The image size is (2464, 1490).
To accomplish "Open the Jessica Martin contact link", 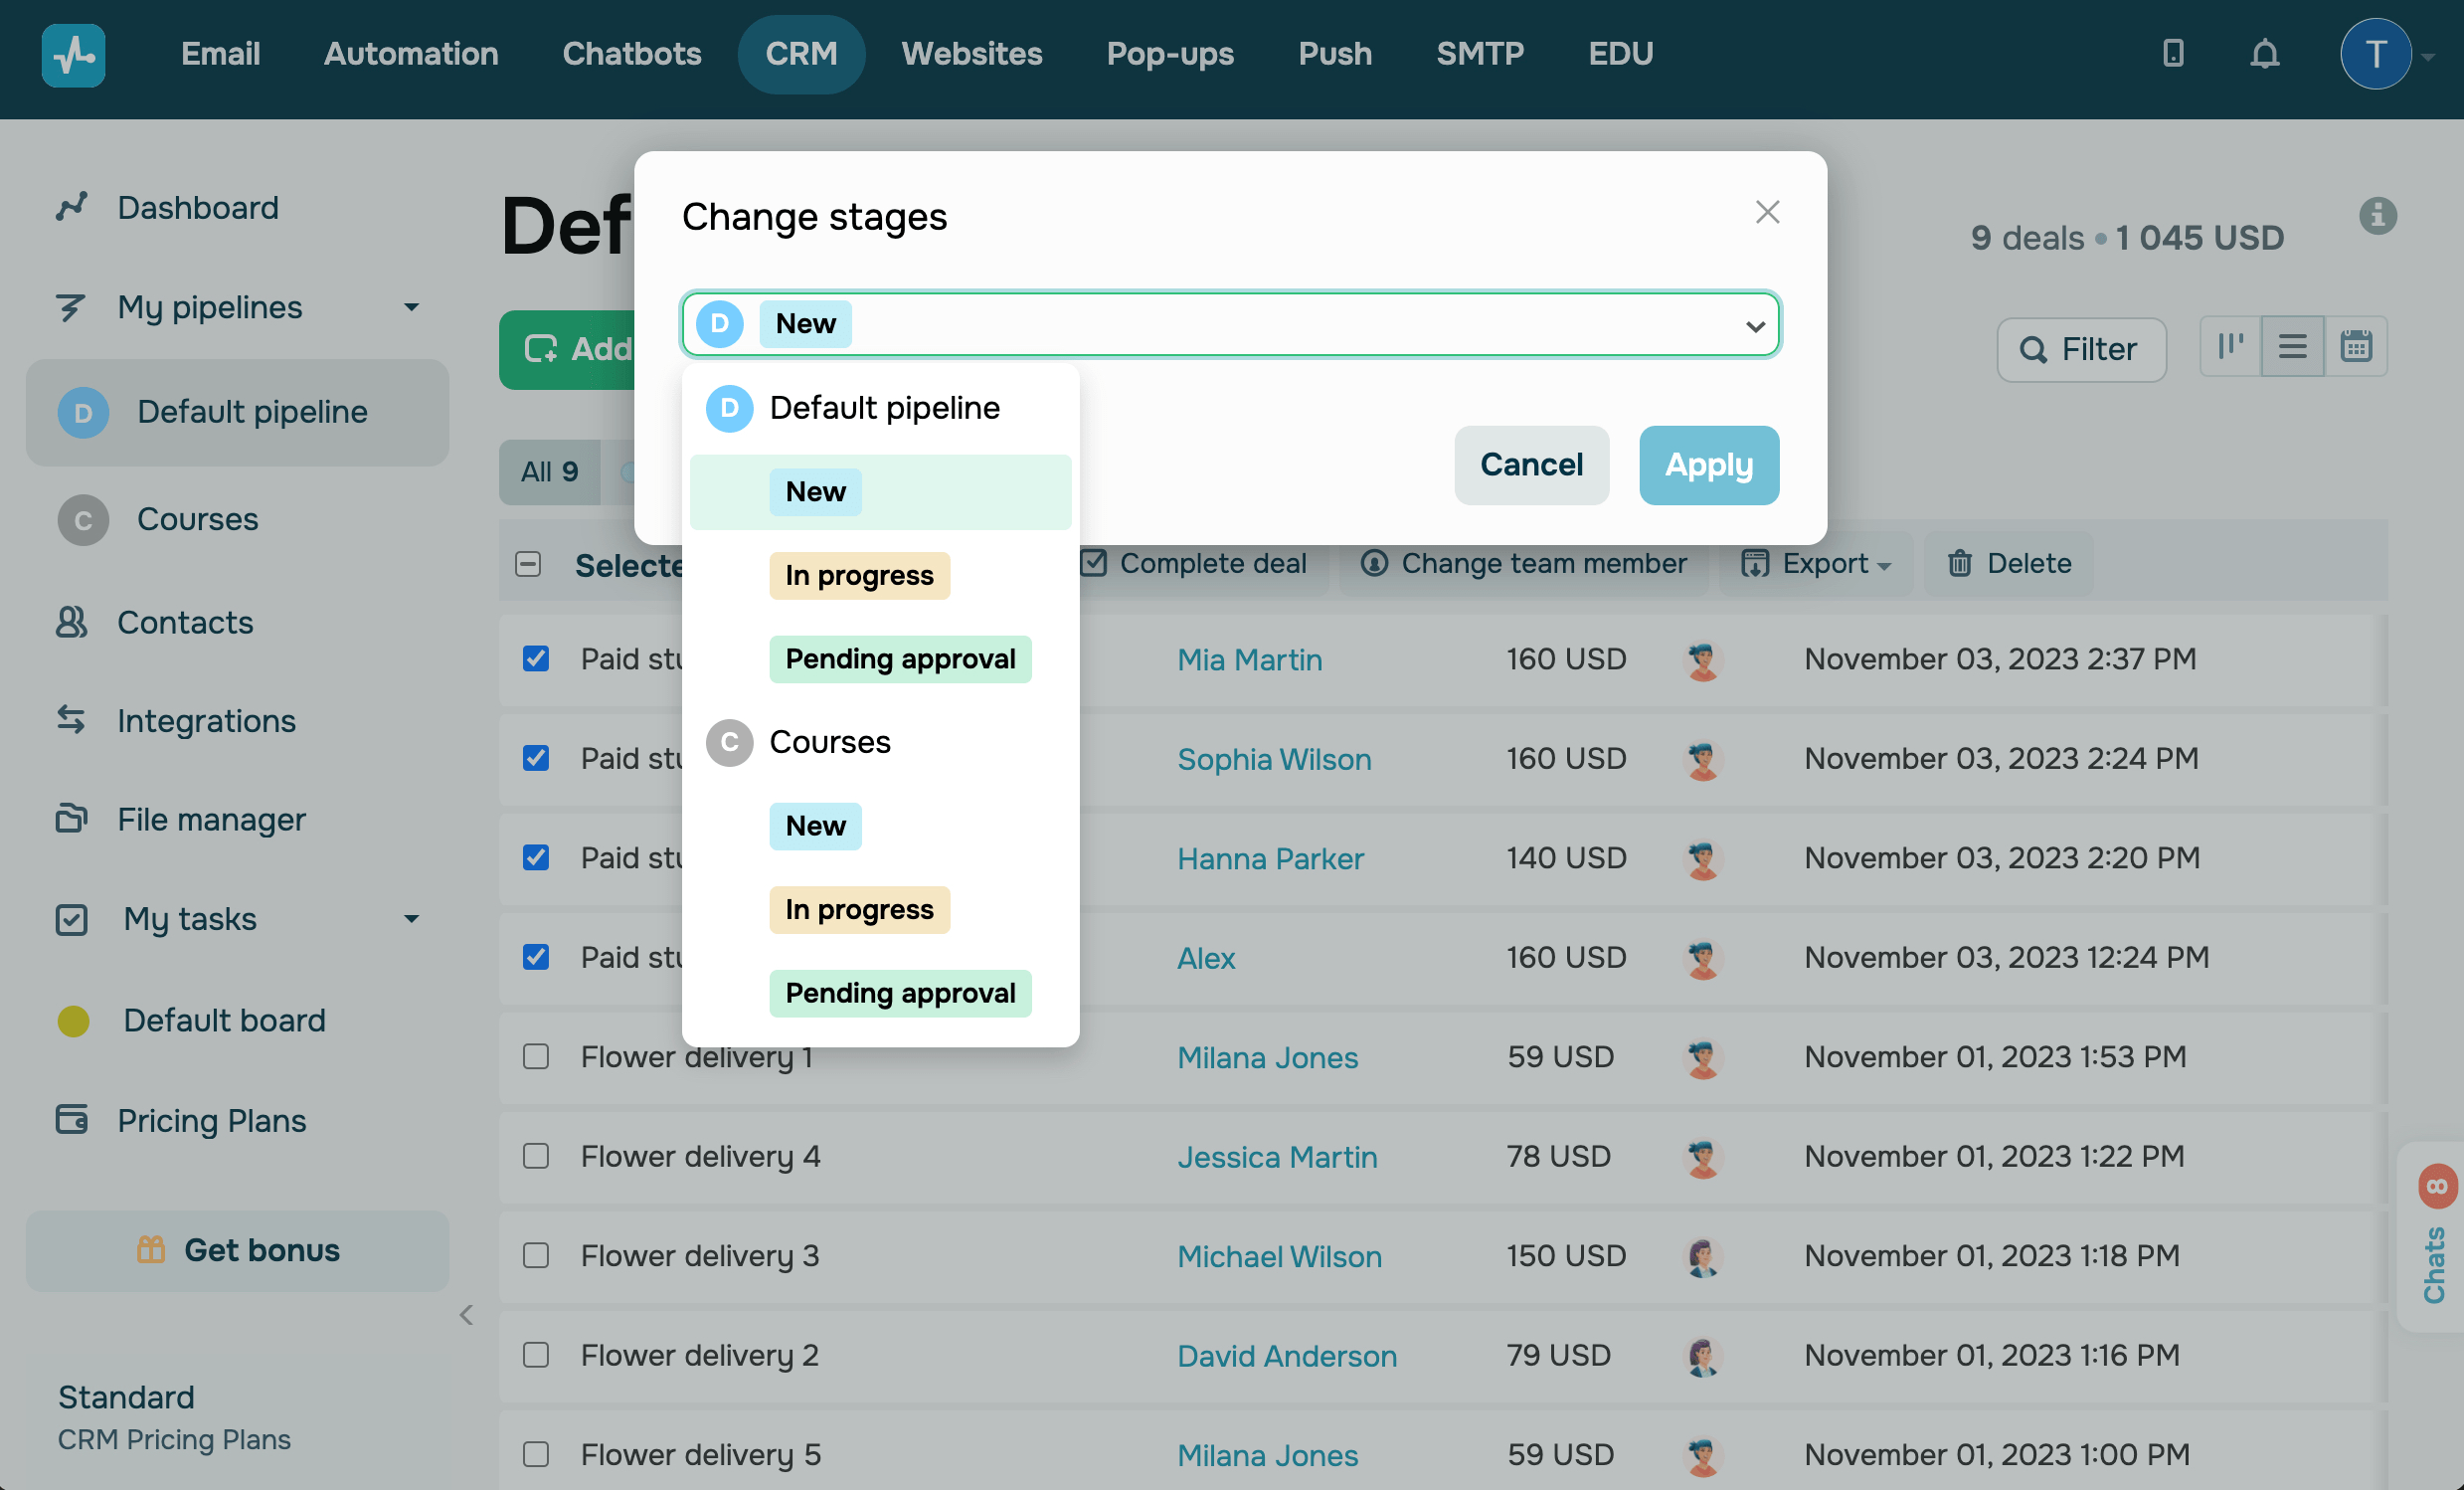I will (x=1276, y=1157).
